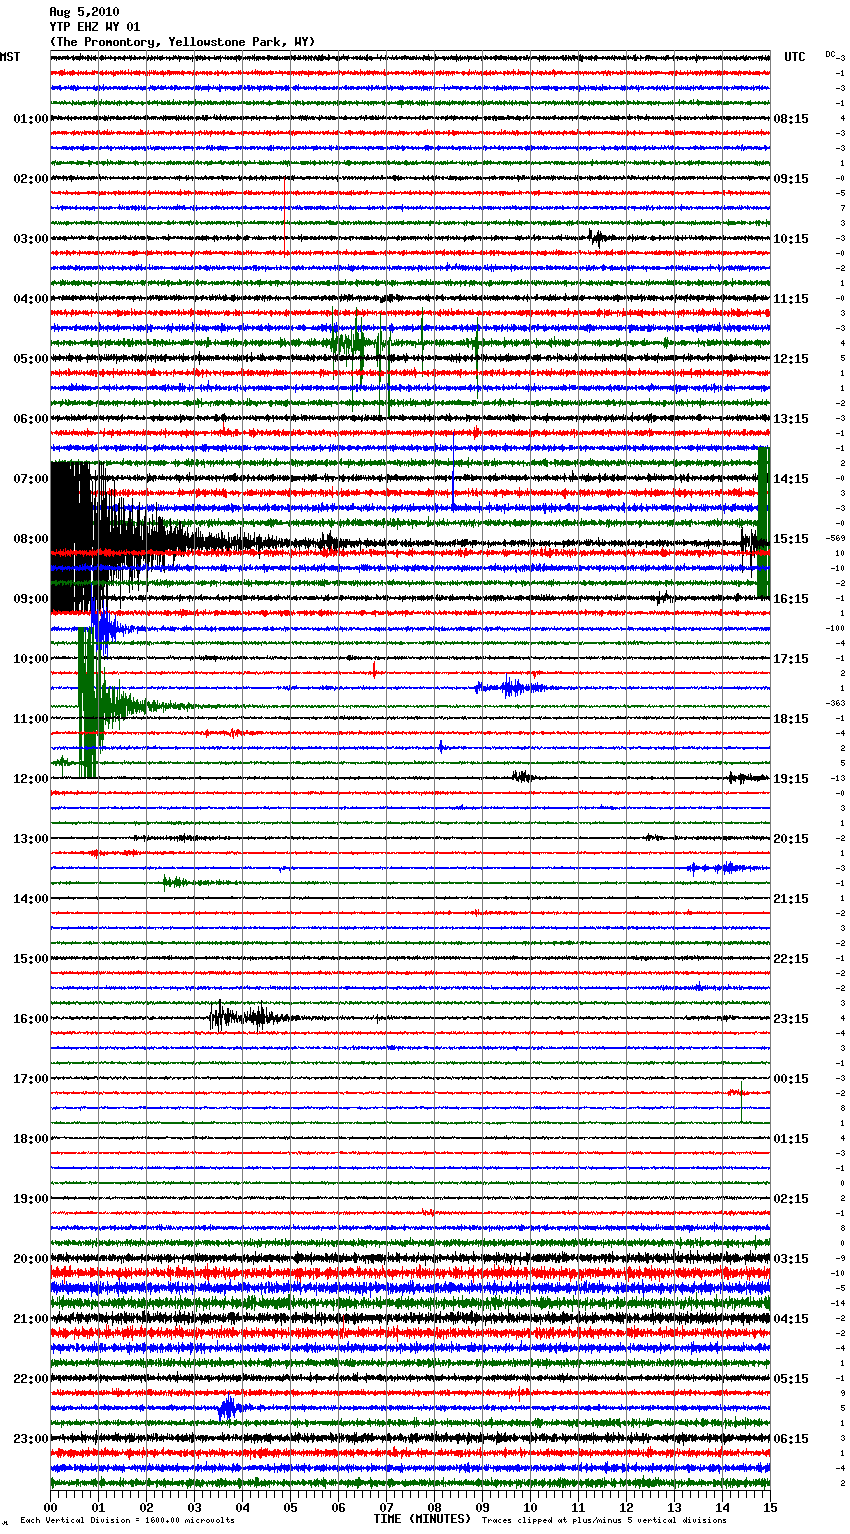
Task: Click the '03:15' UTC time label
Action: click(791, 1259)
